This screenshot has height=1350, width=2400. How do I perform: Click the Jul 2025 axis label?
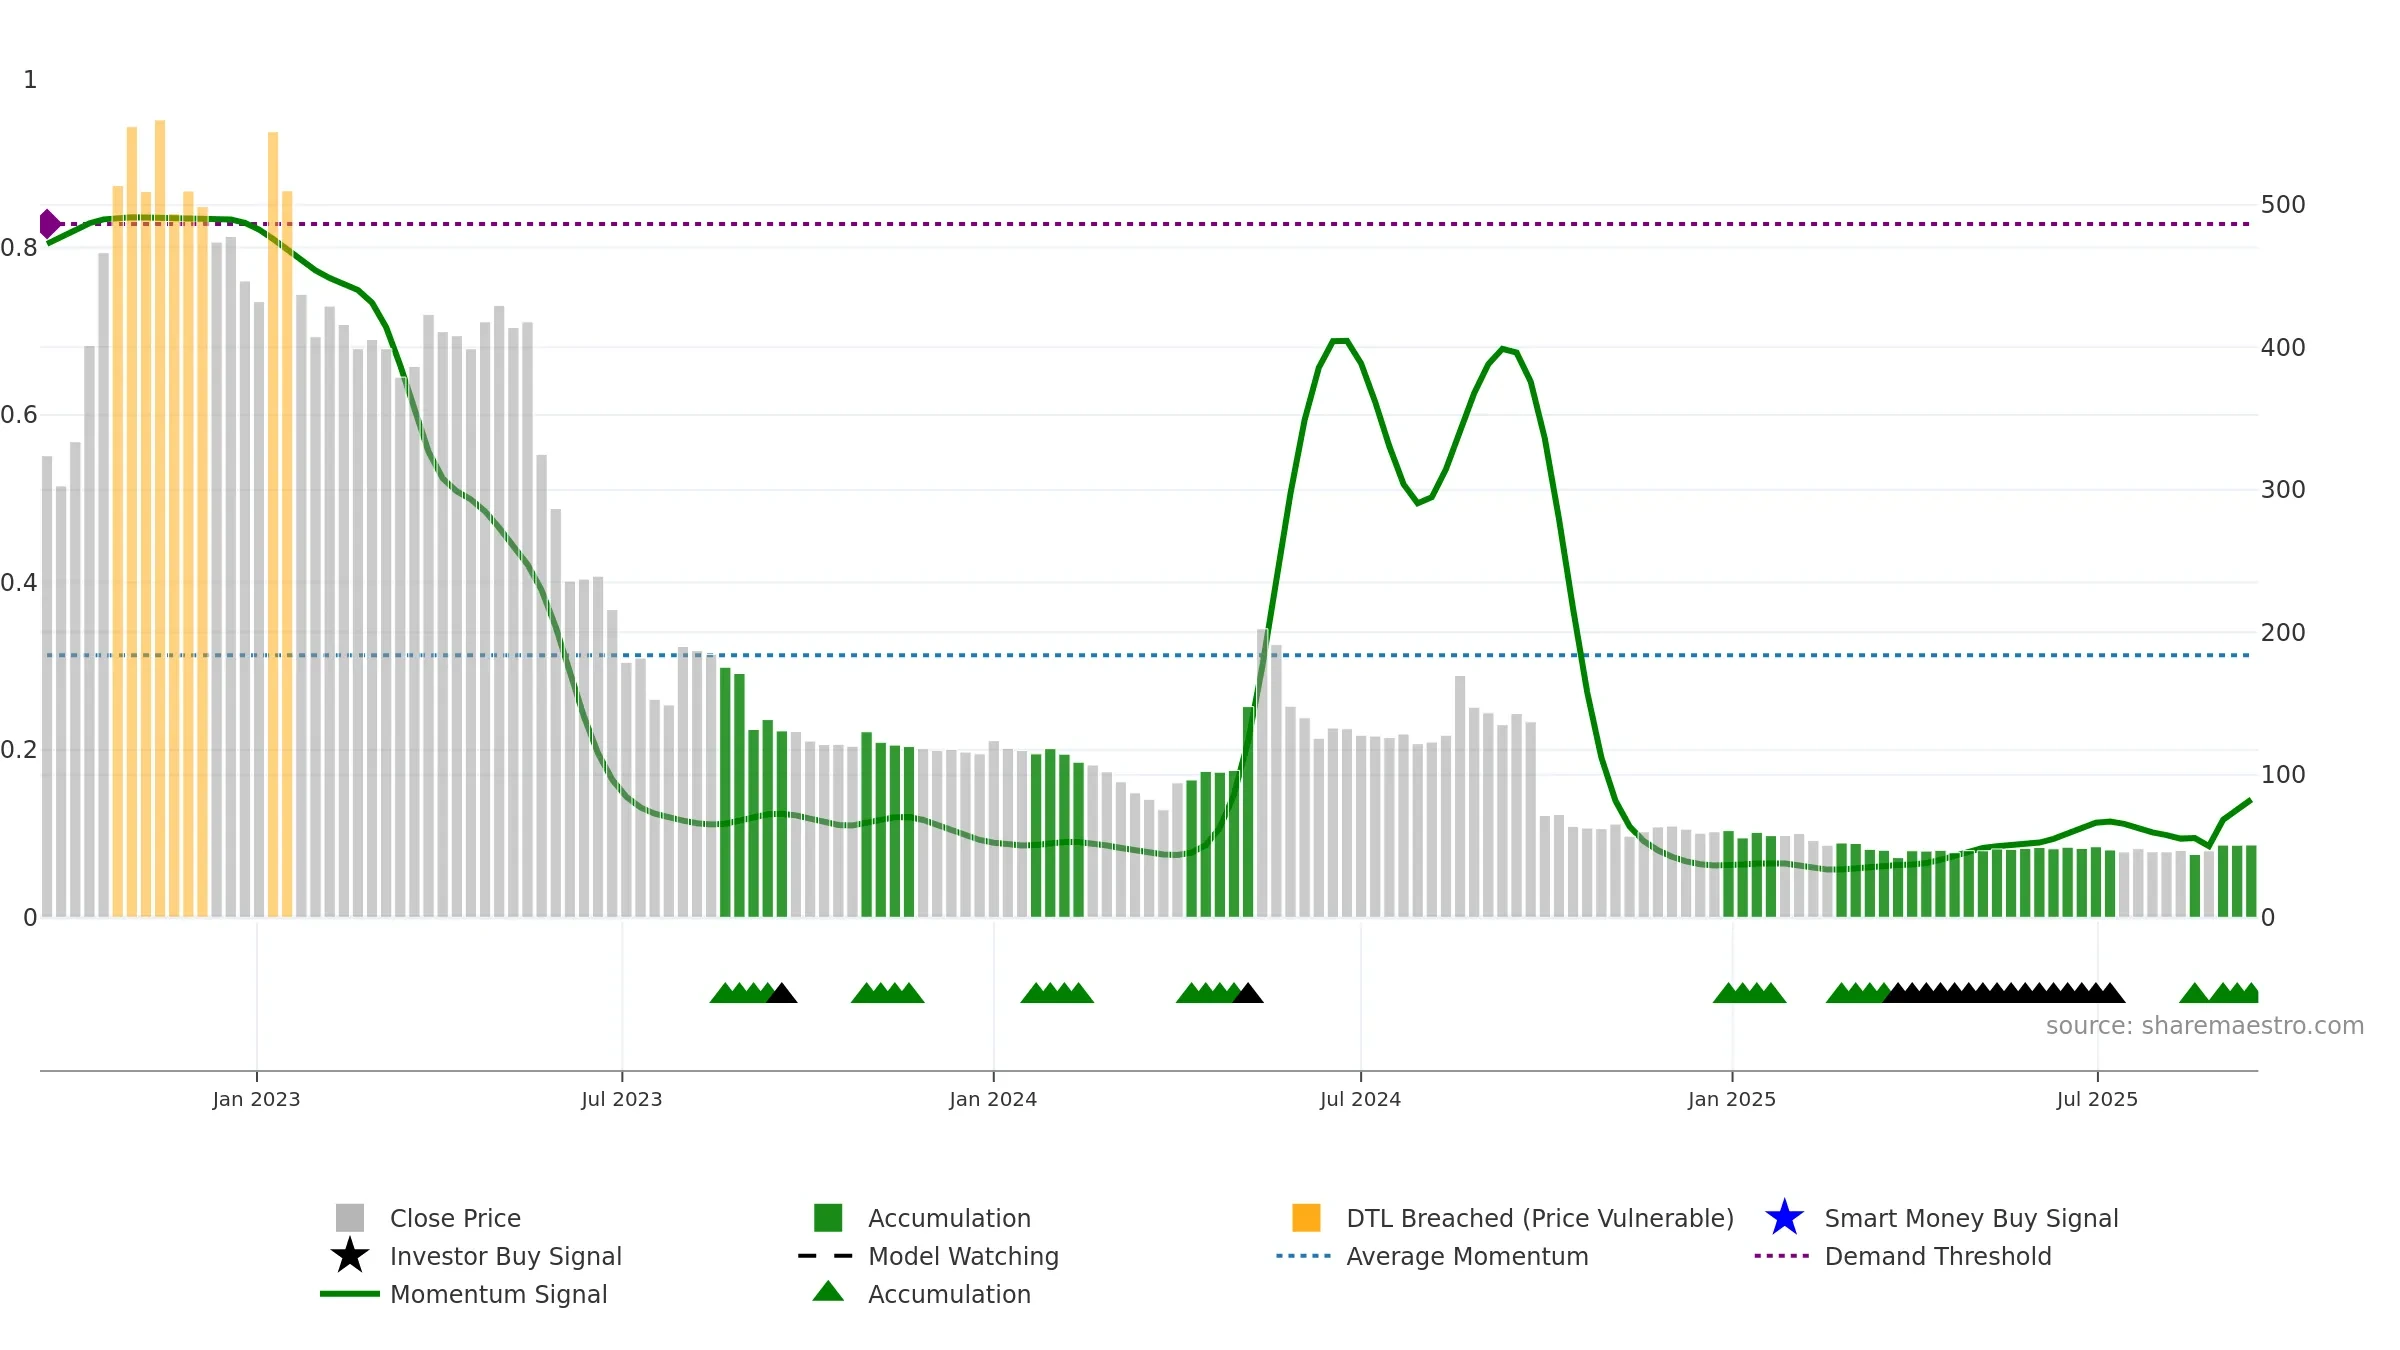pyautogui.click(x=2097, y=1100)
